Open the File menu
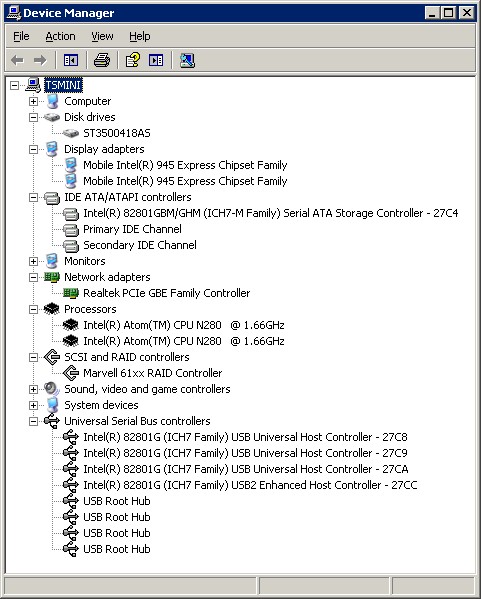Screen dimensions: 481x599 click(x=21, y=36)
